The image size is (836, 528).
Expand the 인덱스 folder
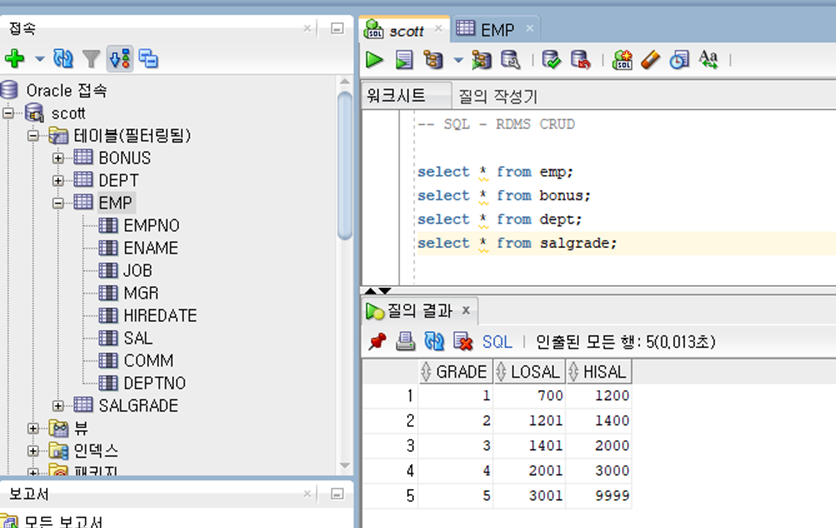33,451
